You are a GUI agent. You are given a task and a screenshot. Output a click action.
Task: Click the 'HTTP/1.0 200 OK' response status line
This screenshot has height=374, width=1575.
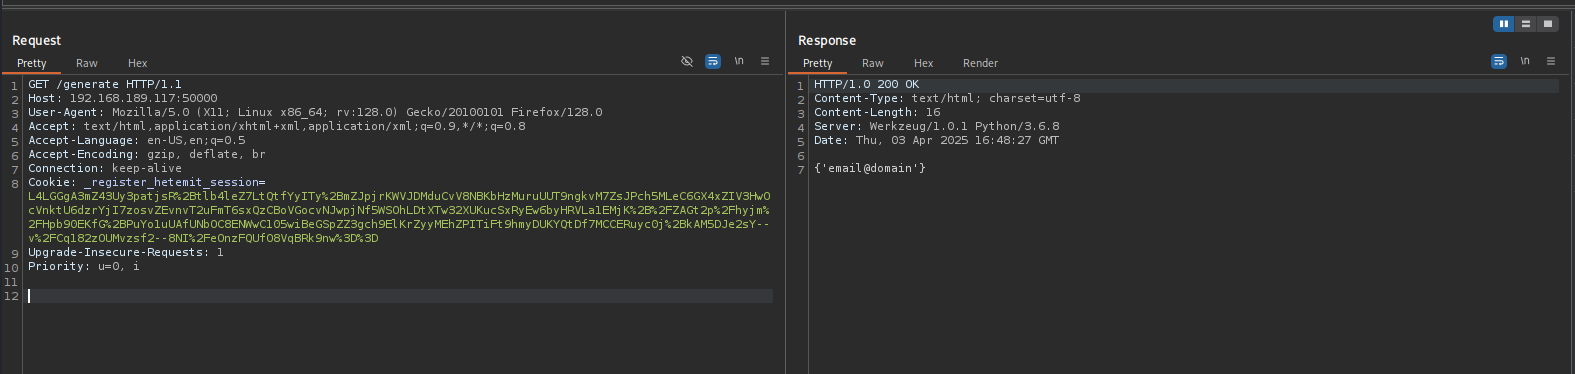(x=866, y=84)
